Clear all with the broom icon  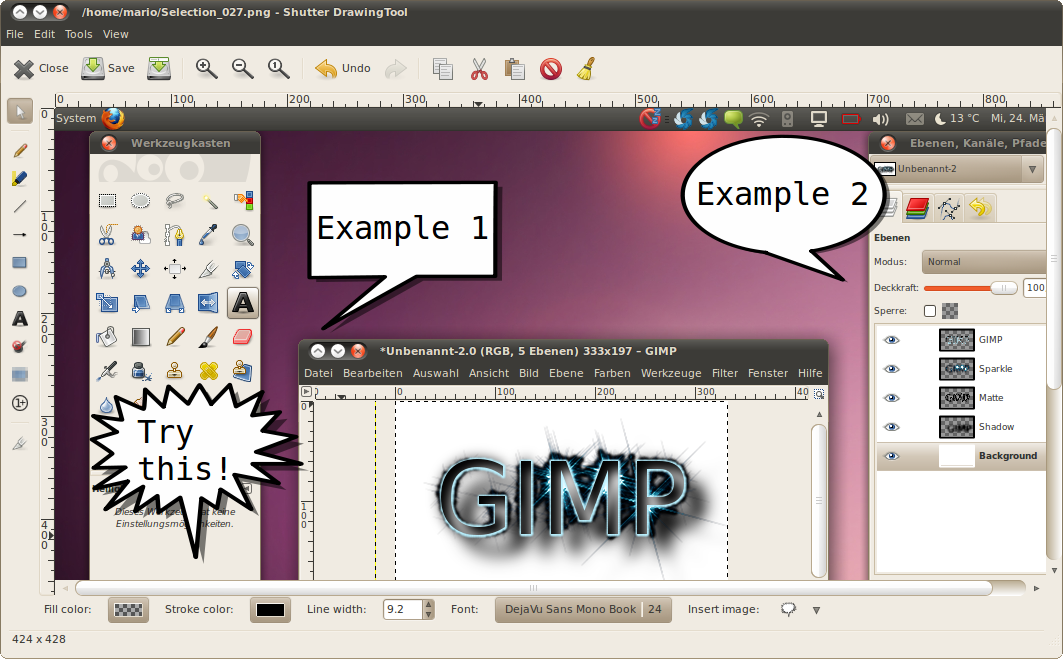pyautogui.click(x=586, y=68)
